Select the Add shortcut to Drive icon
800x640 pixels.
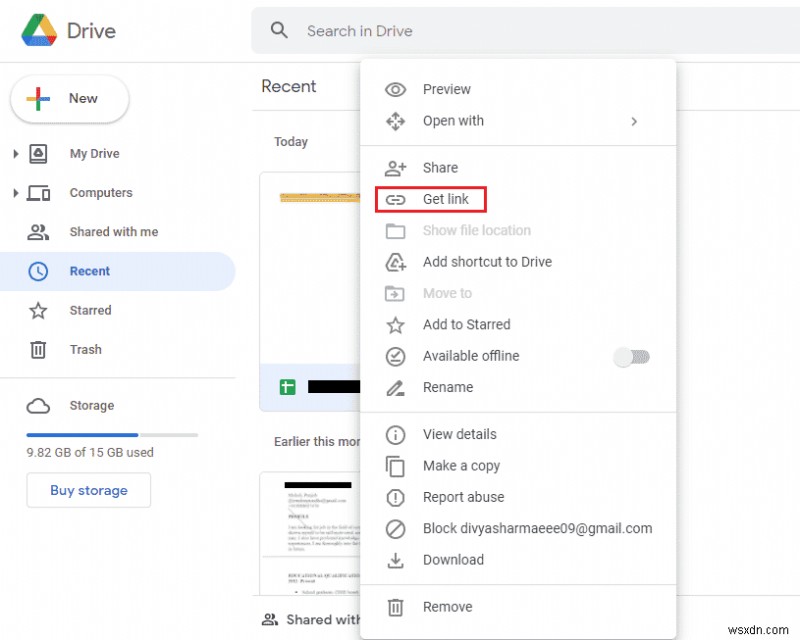pyautogui.click(x=396, y=262)
